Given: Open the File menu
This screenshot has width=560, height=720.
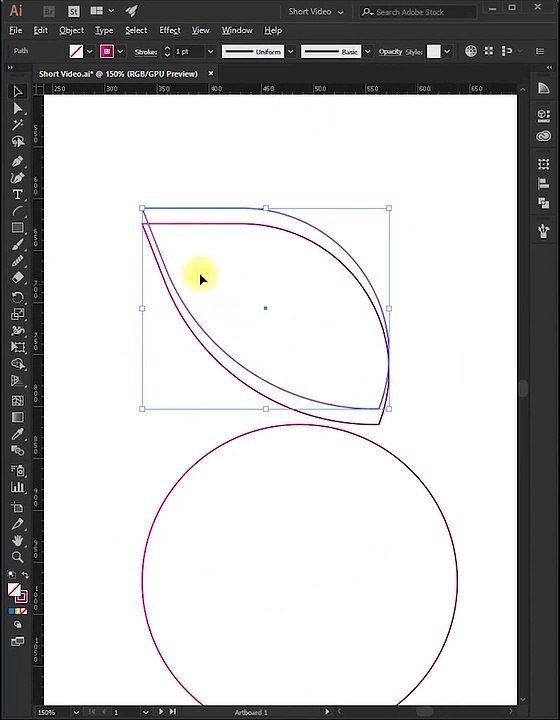Looking at the screenshot, I should point(16,30).
